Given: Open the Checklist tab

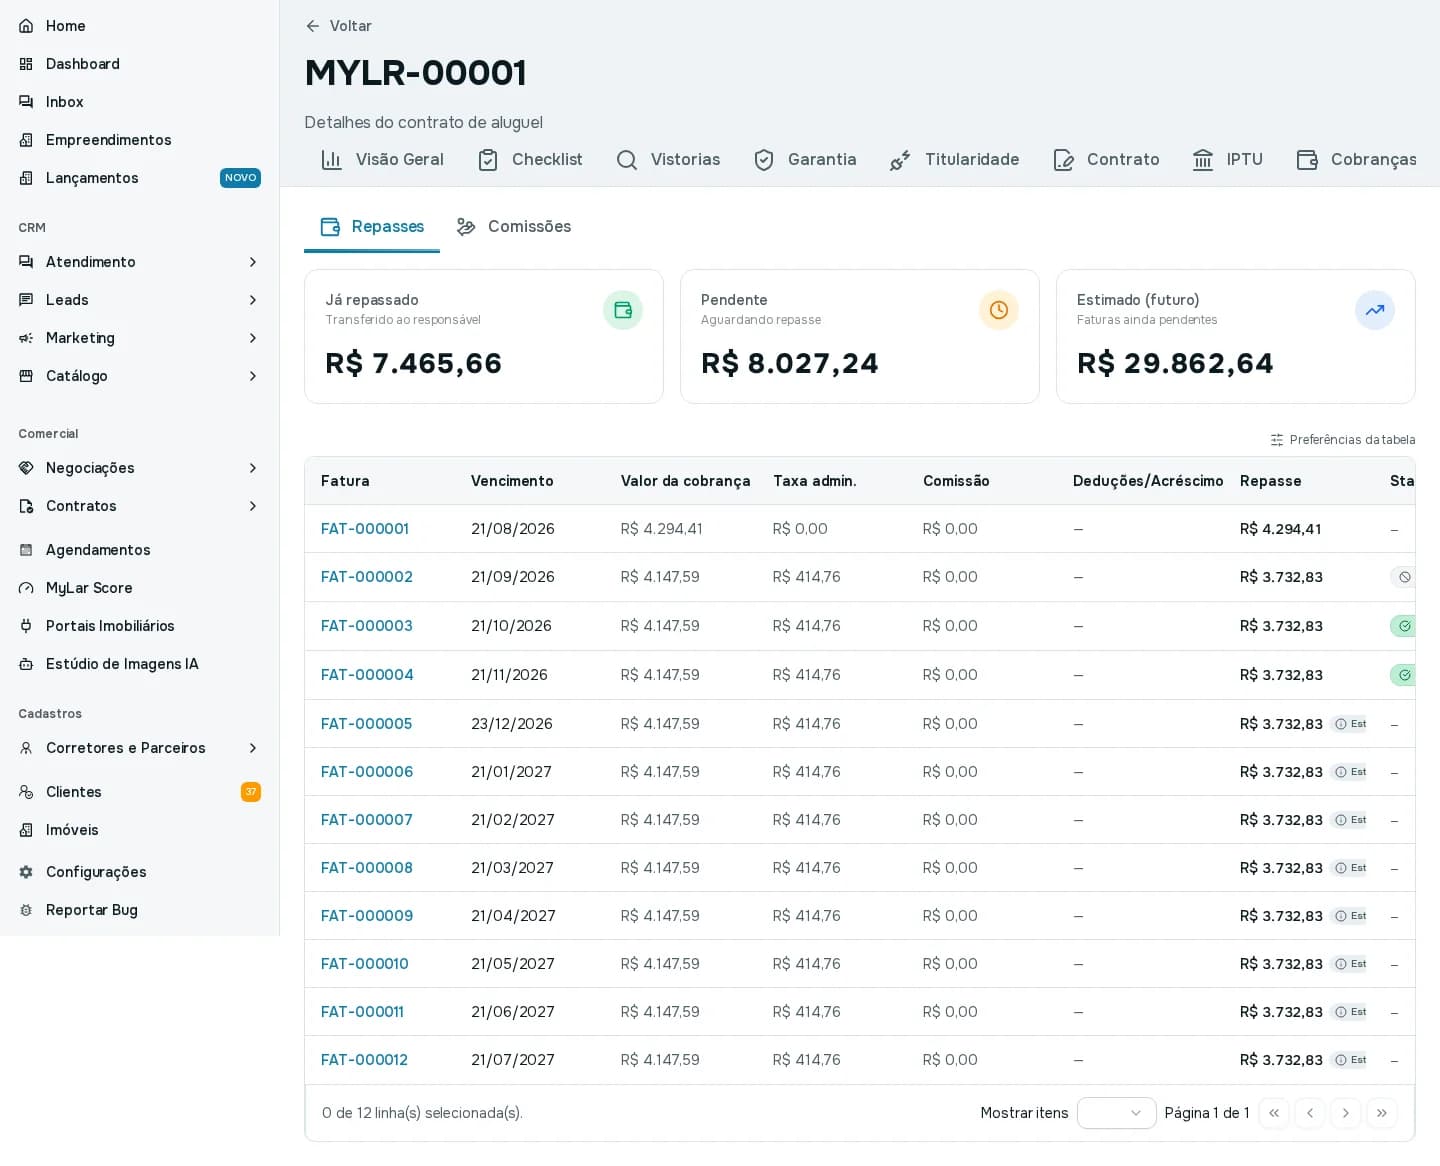Looking at the screenshot, I should click(x=530, y=160).
